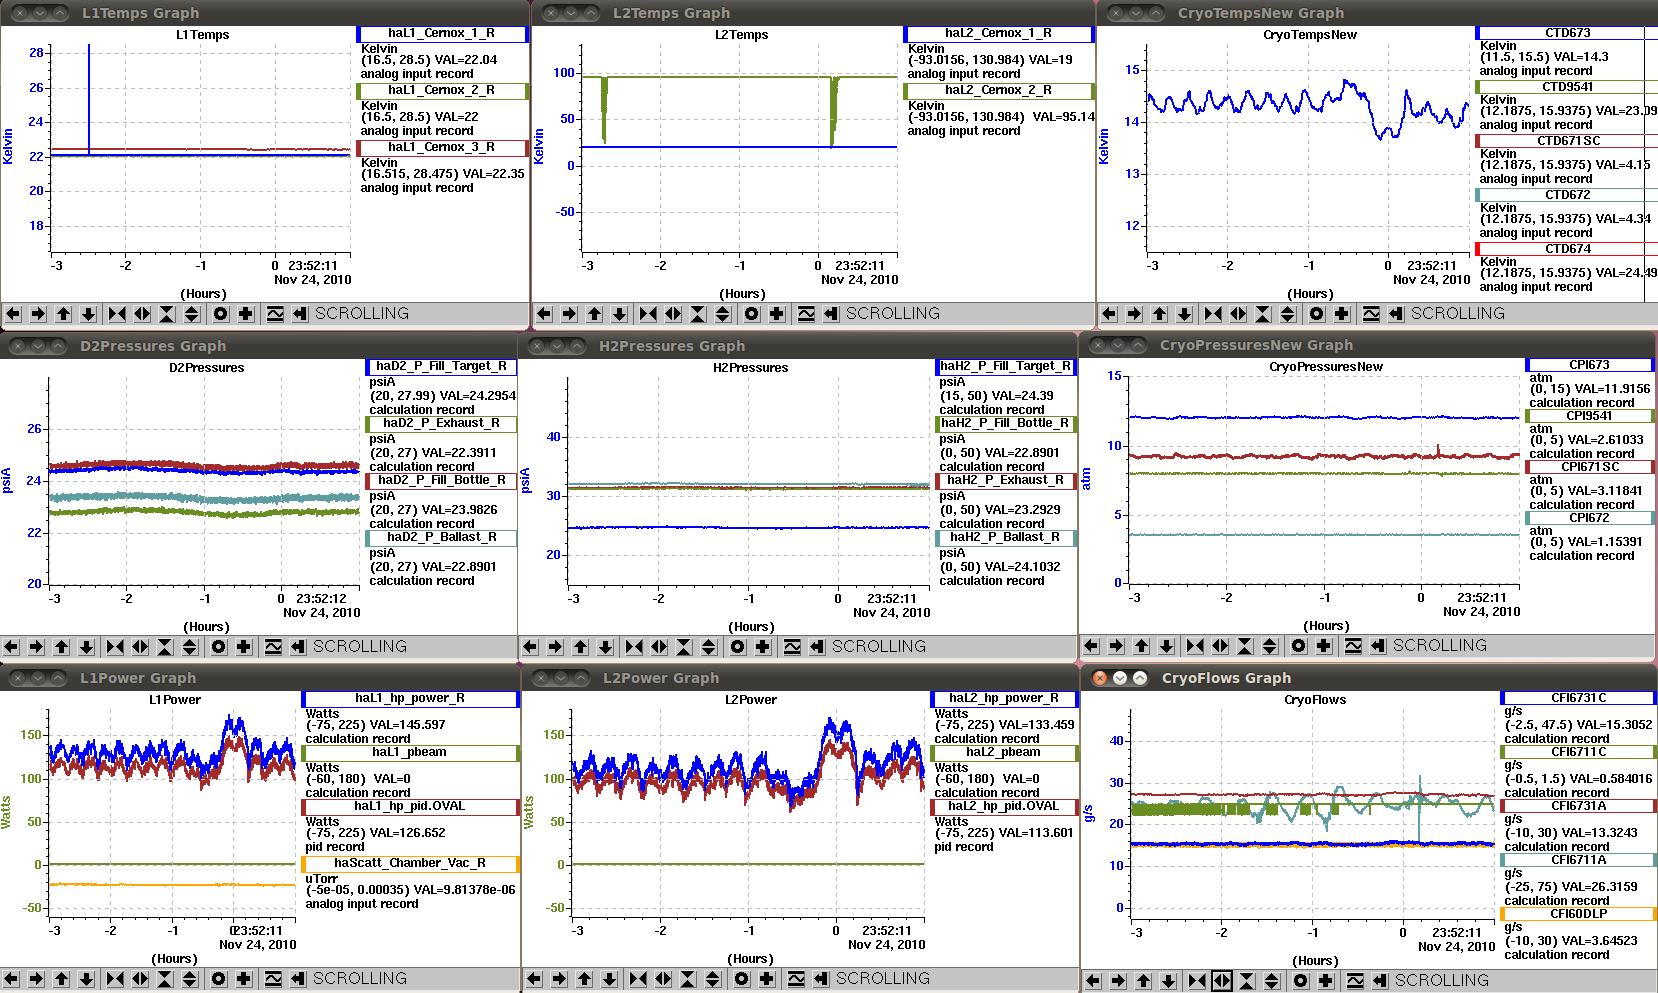Zoom in on X axis in L1Temps Graph
This screenshot has height=993, width=1658.
click(117, 314)
